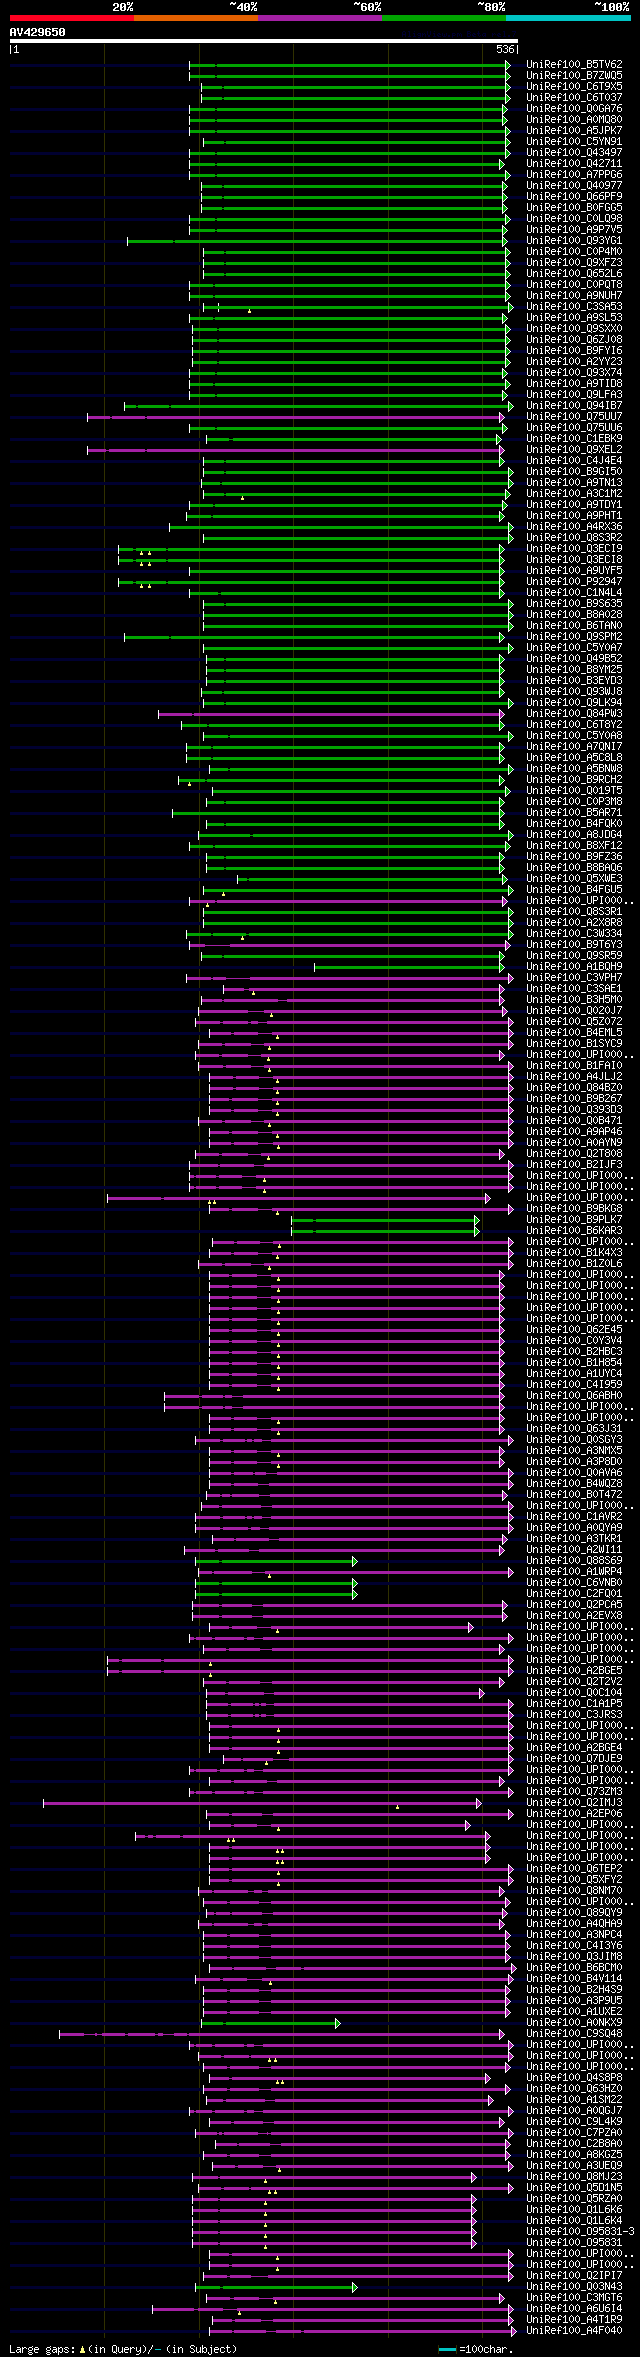Select the UniRef100_Q9LFA3 label
This screenshot has height=2357, width=640.
pos(574,395)
